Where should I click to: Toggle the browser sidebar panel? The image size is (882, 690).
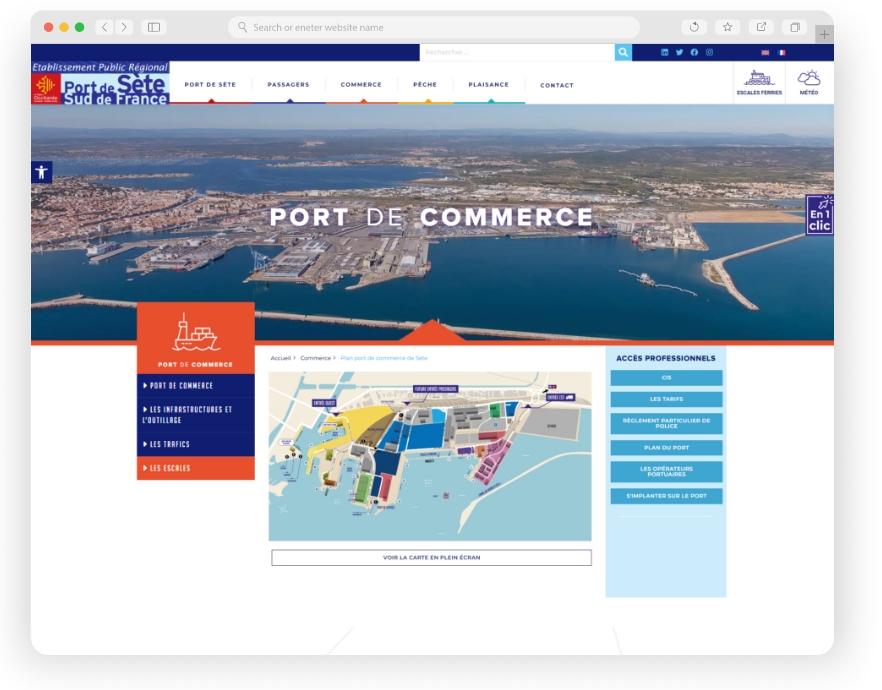[x=153, y=27]
